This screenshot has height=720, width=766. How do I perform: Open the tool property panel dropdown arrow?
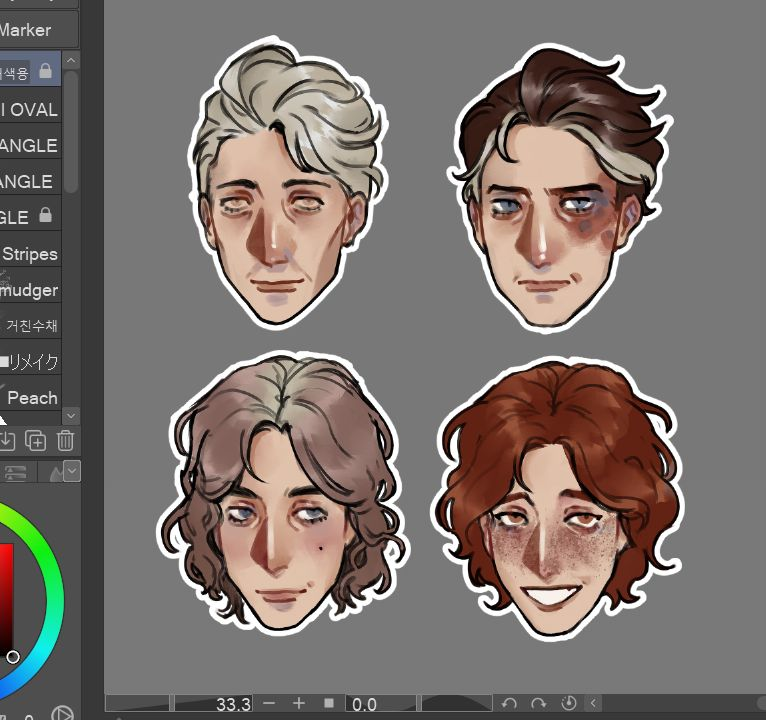click(x=72, y=472)
